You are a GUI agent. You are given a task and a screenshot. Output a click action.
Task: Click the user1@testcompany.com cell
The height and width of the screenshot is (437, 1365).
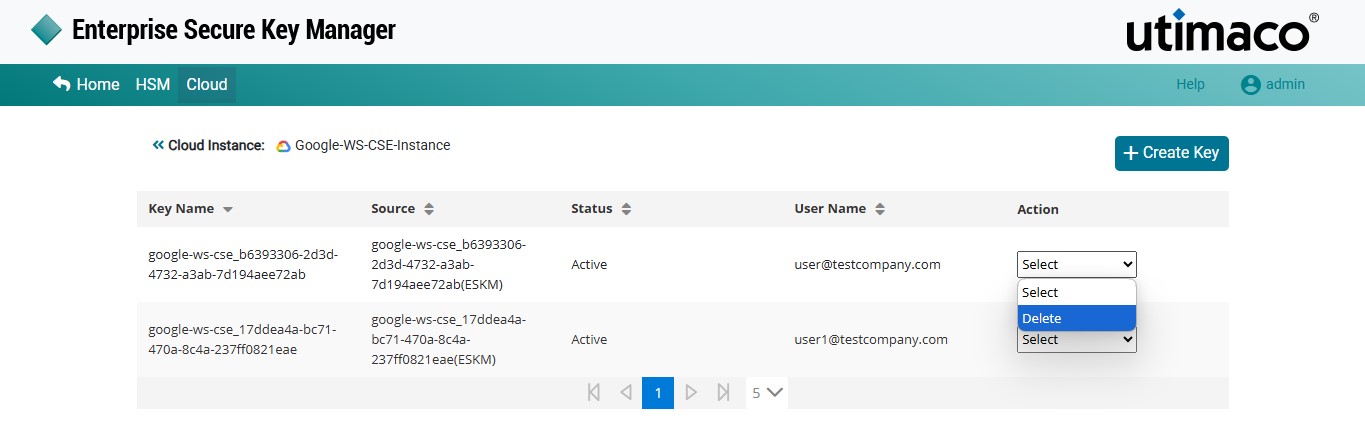[871, 340]
